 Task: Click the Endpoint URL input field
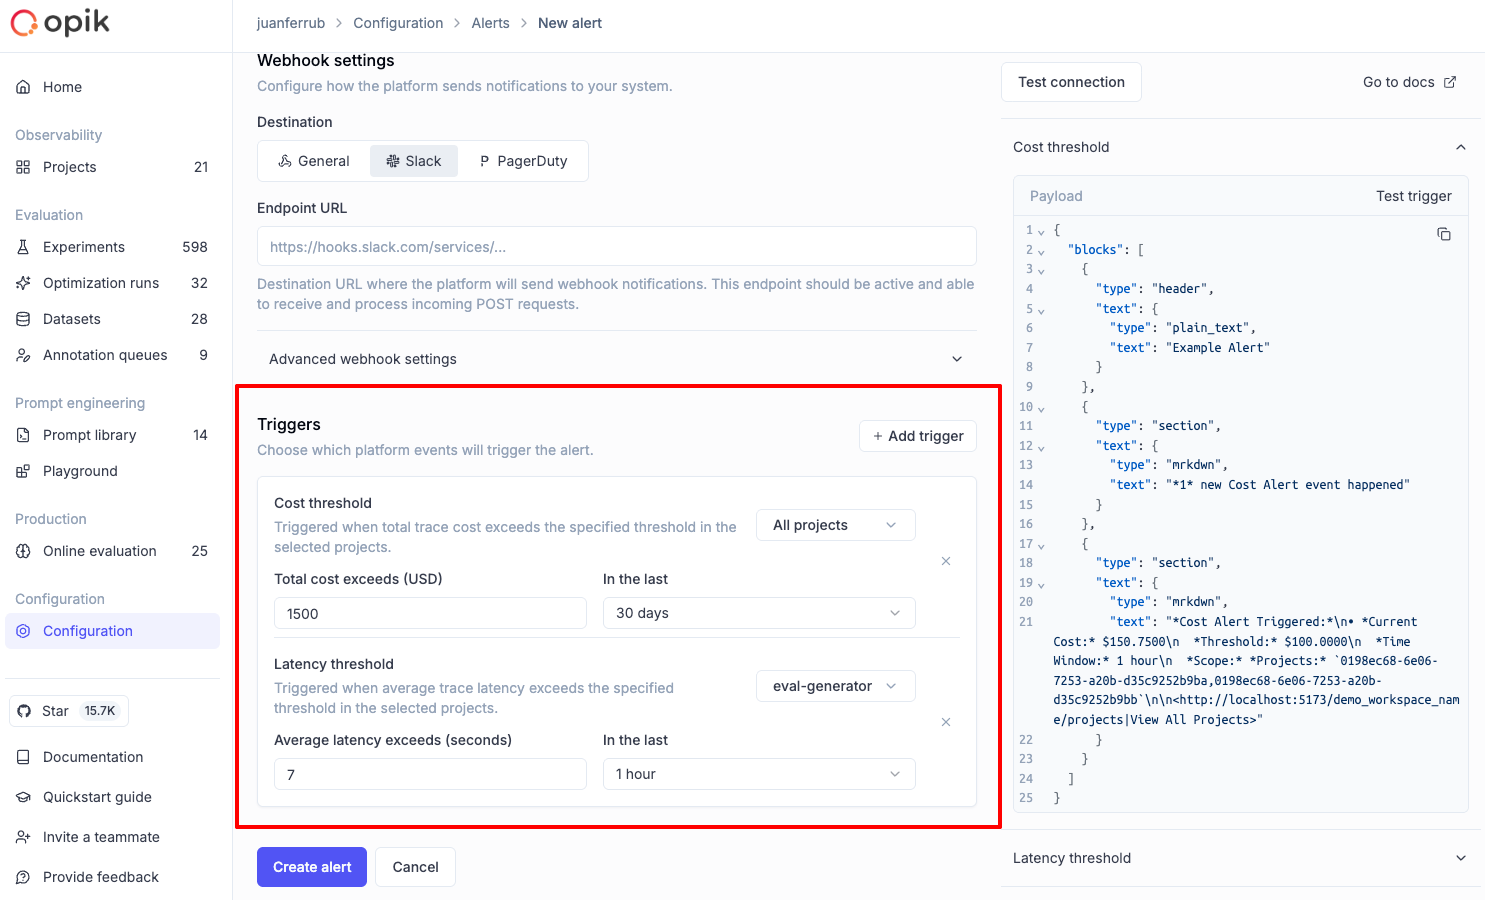coord(616,246)
